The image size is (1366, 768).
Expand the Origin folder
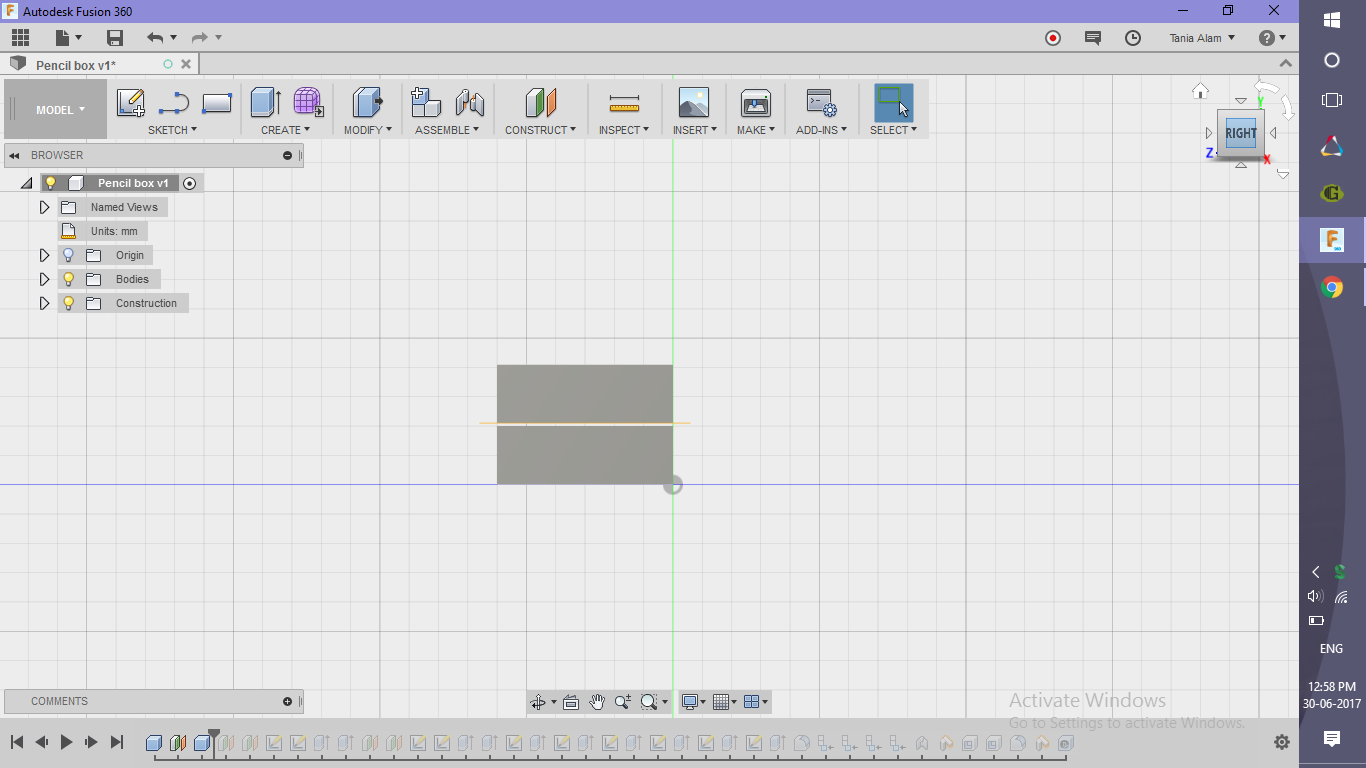tap(44, 255)
